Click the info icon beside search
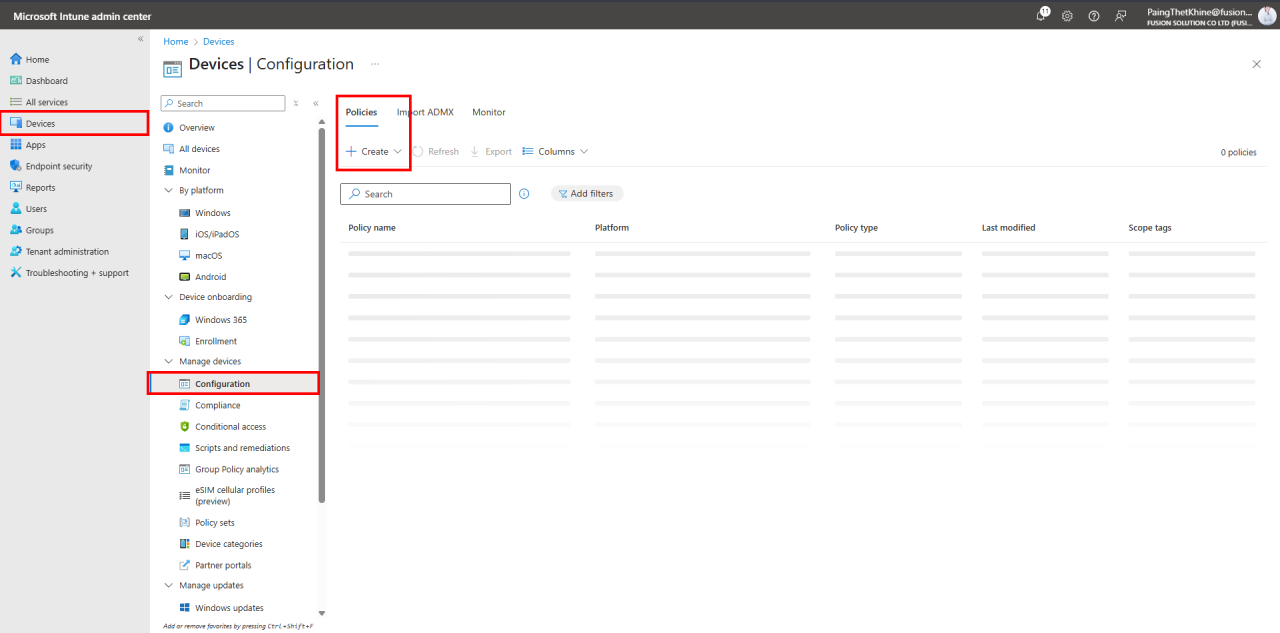The image size is (1280, 633). coord(524,194)
